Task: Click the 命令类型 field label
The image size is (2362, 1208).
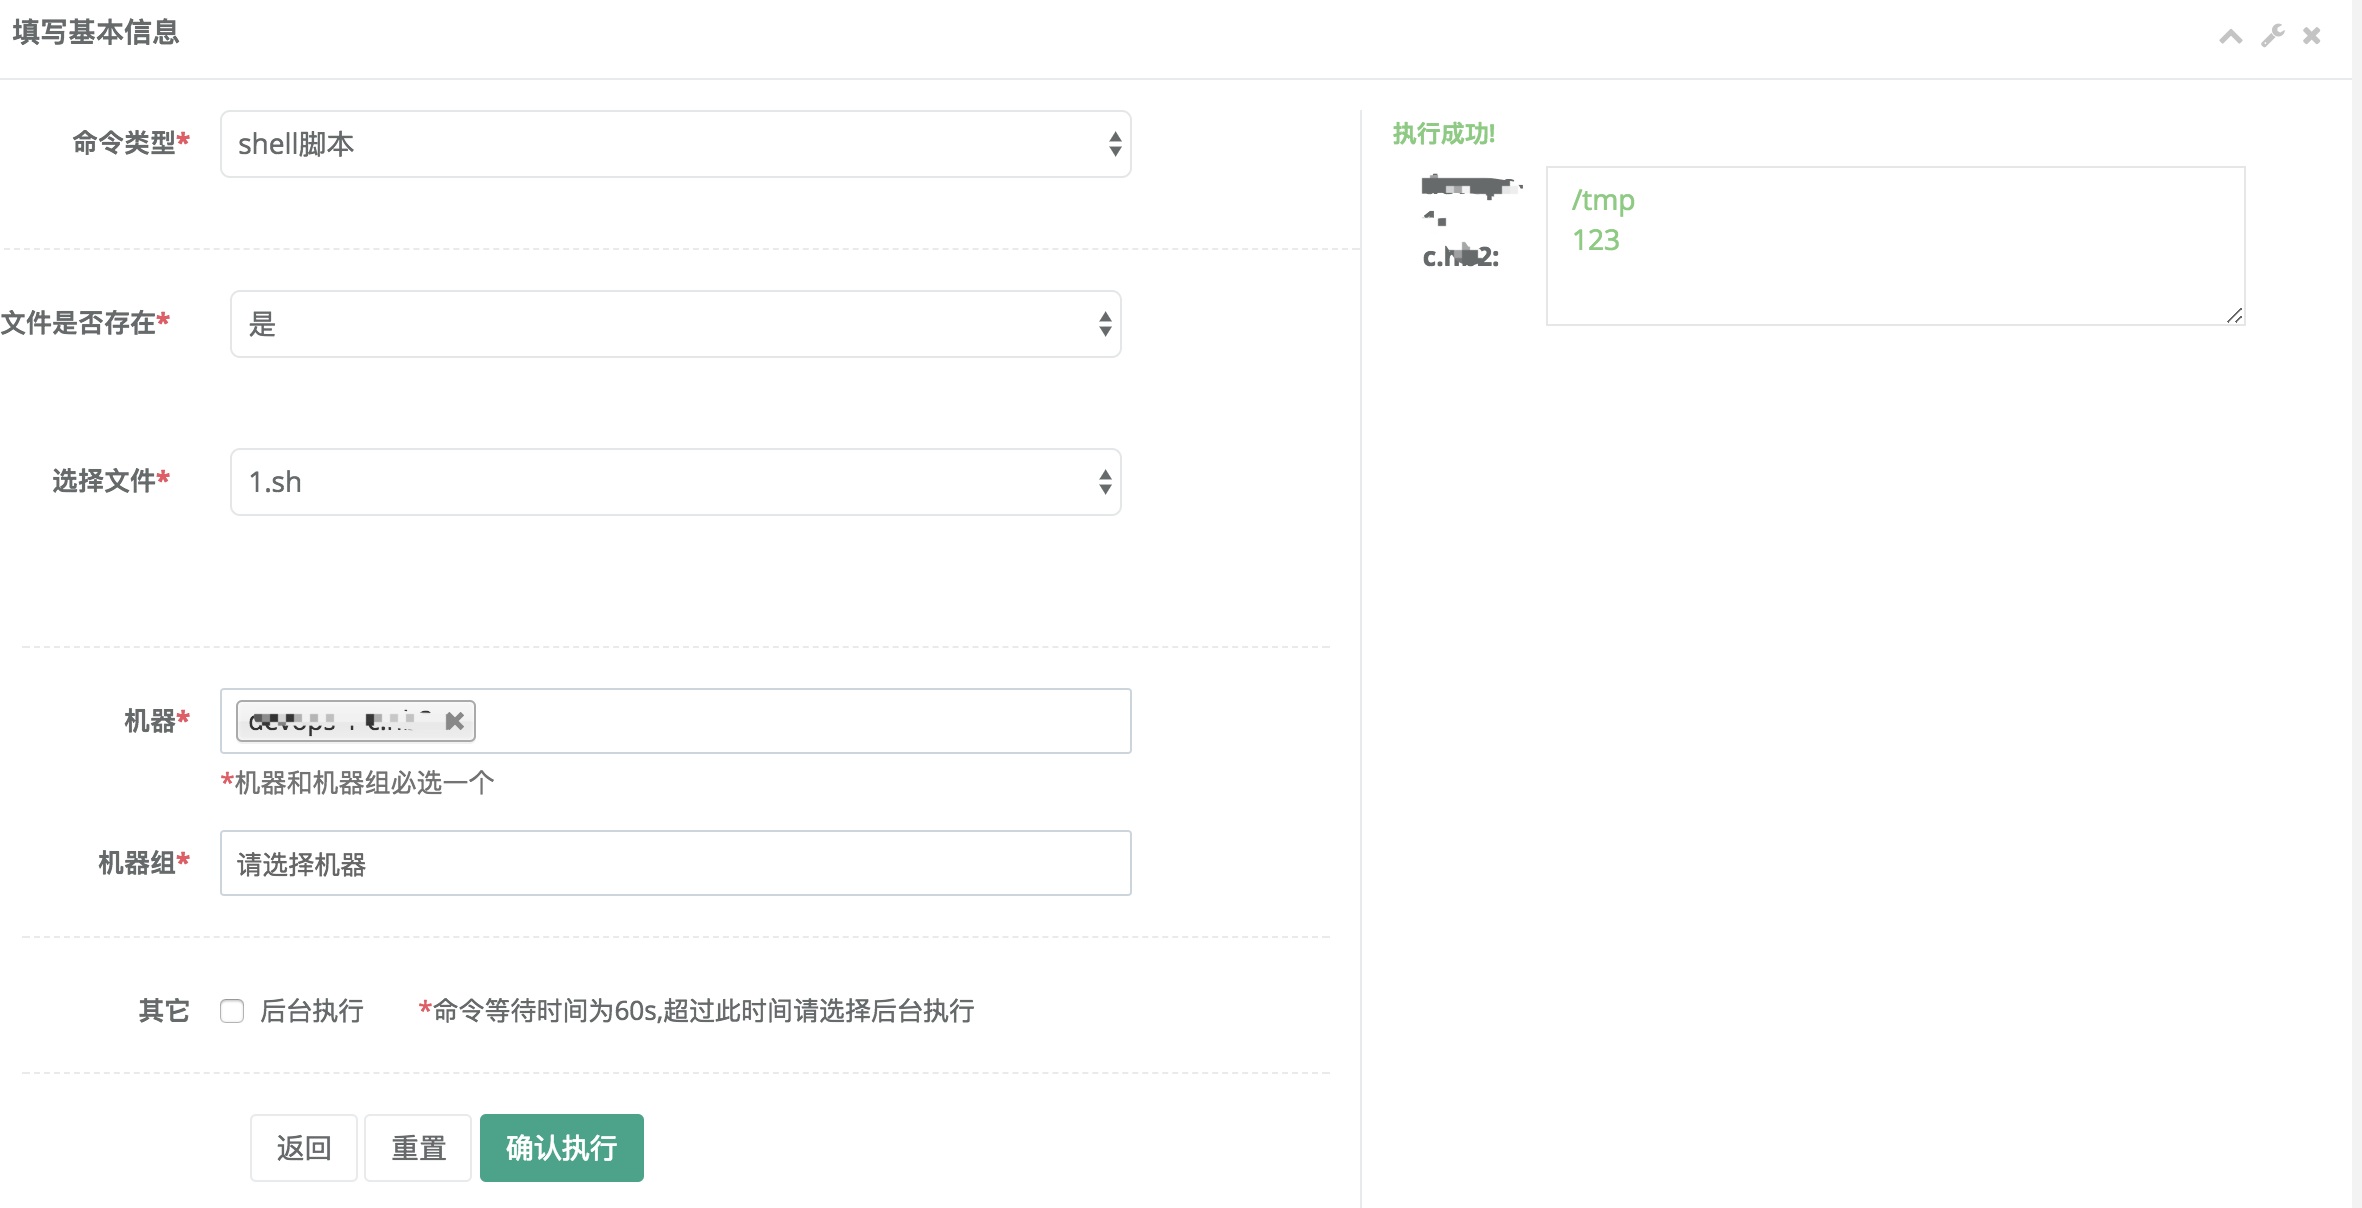Action: 131,143
